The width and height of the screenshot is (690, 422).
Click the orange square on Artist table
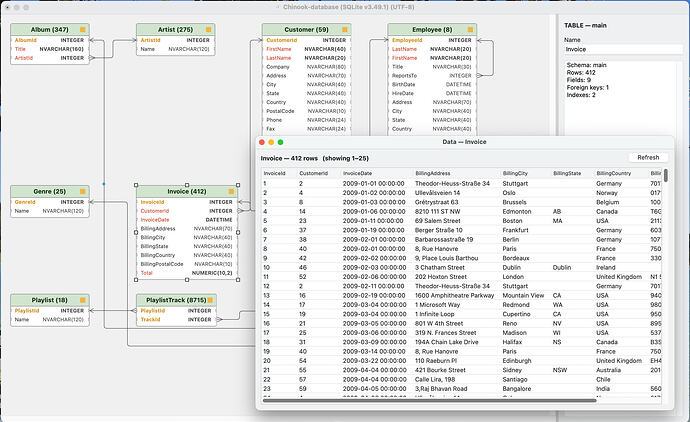(x=209, y=29)
